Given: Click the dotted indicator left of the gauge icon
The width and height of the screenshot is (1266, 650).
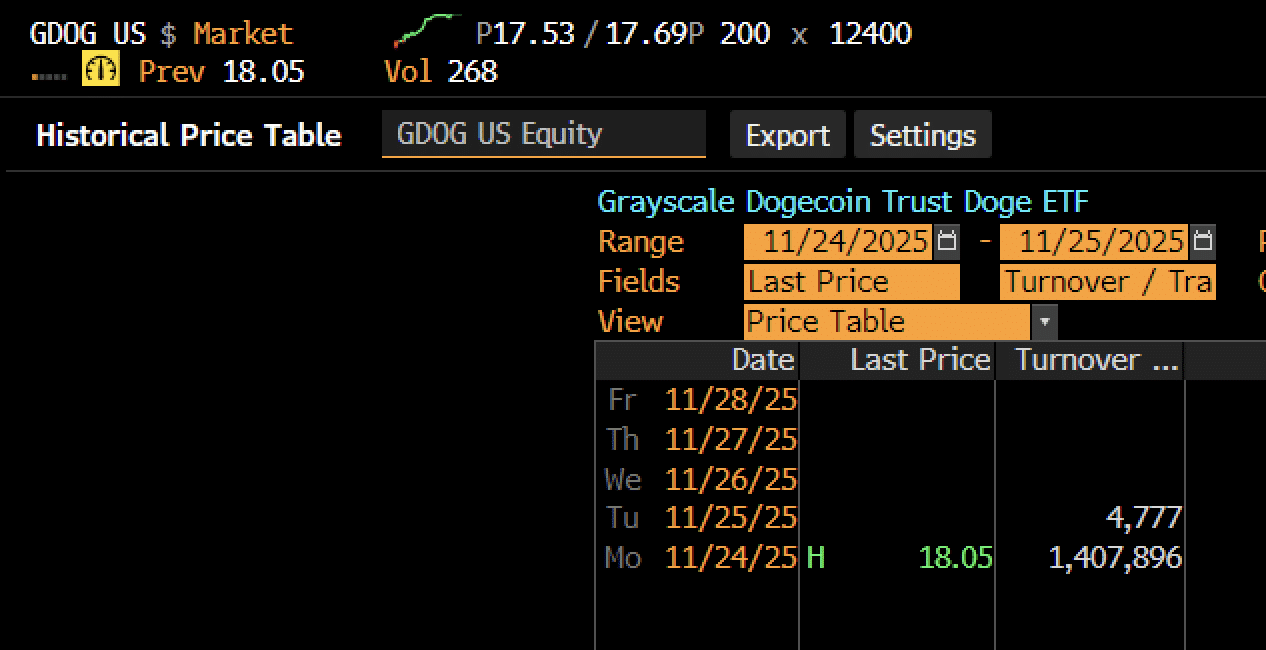Looking at the screenshot, I should pos(49,74).
